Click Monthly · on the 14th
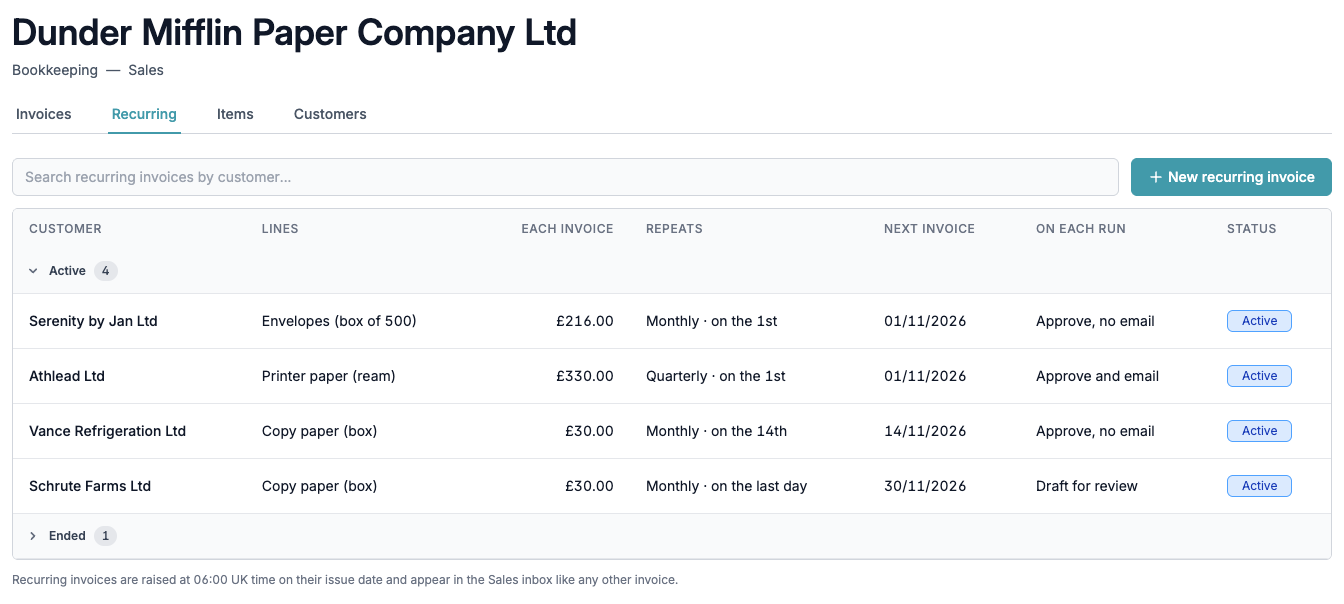This screenshot has width=1344, height=604. click(x=716, y=431)
